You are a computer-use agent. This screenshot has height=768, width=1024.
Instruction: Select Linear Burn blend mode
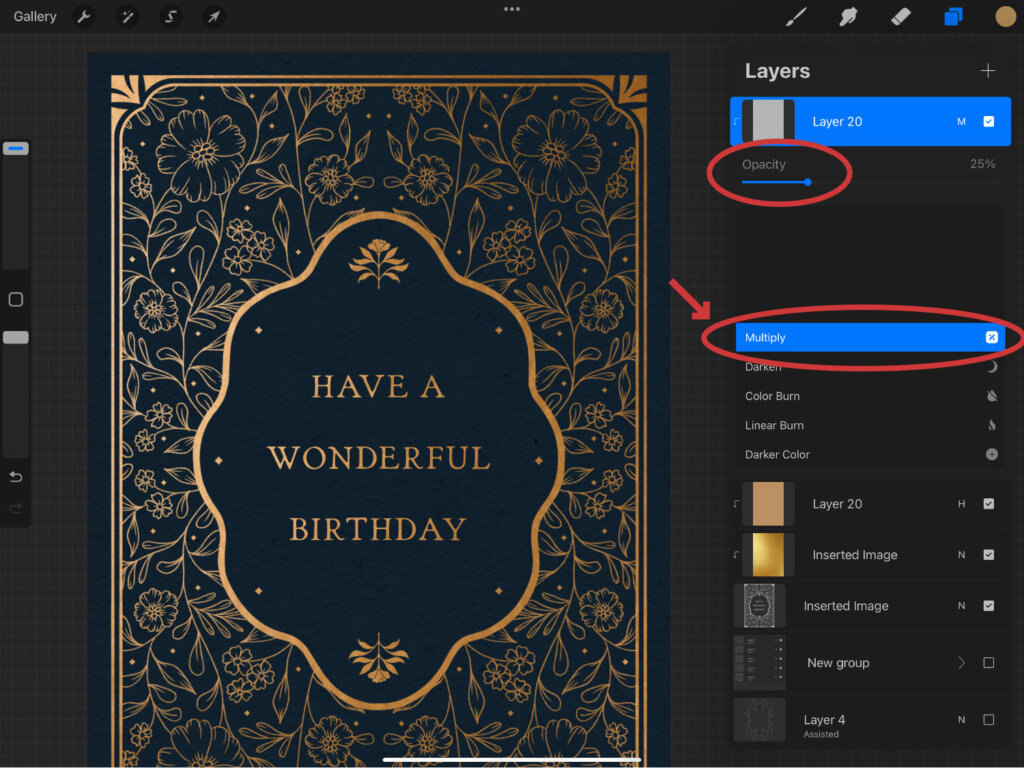[774, 425]
